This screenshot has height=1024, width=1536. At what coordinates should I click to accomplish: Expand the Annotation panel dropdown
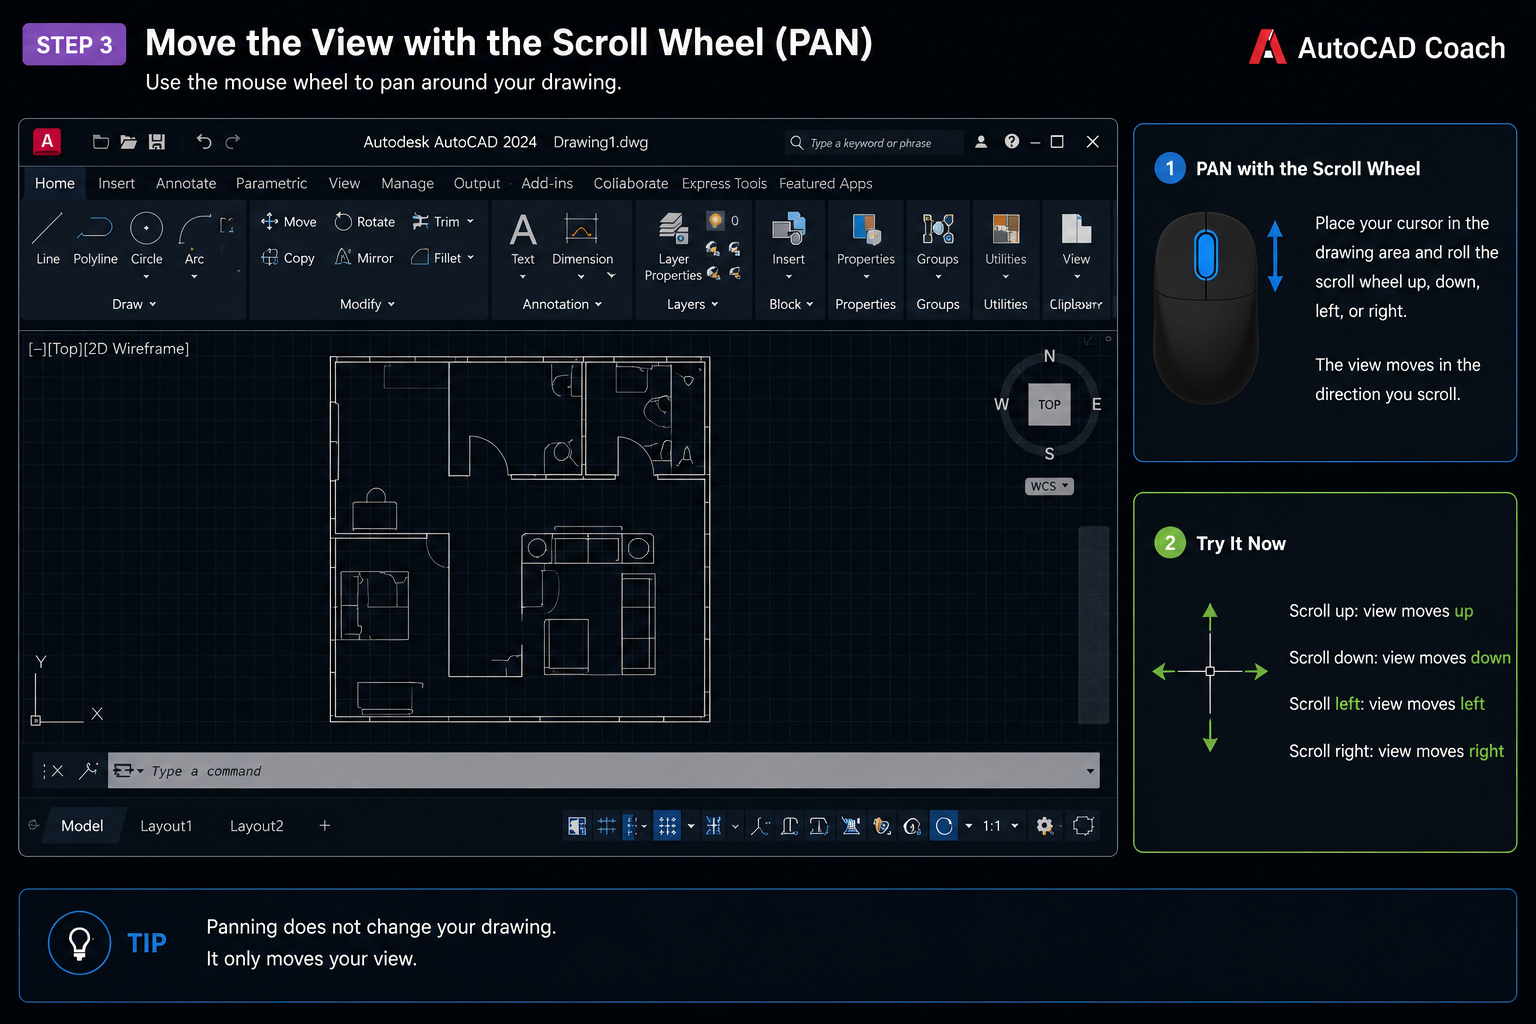pos(562,304)
